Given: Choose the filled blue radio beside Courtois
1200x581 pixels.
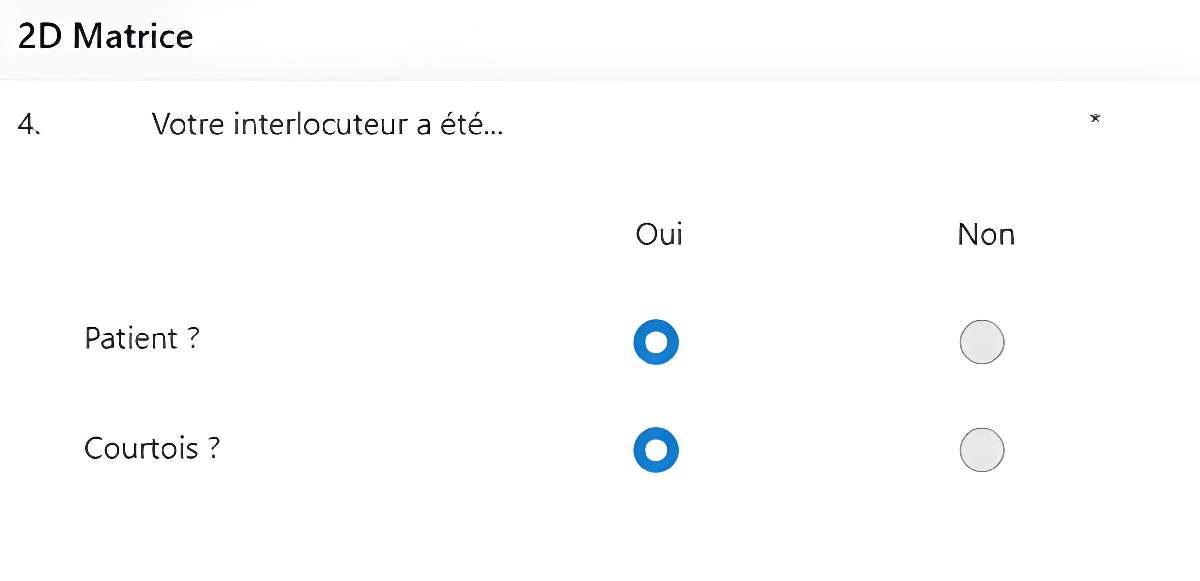Looking at the screenshot, I should 656,450.
